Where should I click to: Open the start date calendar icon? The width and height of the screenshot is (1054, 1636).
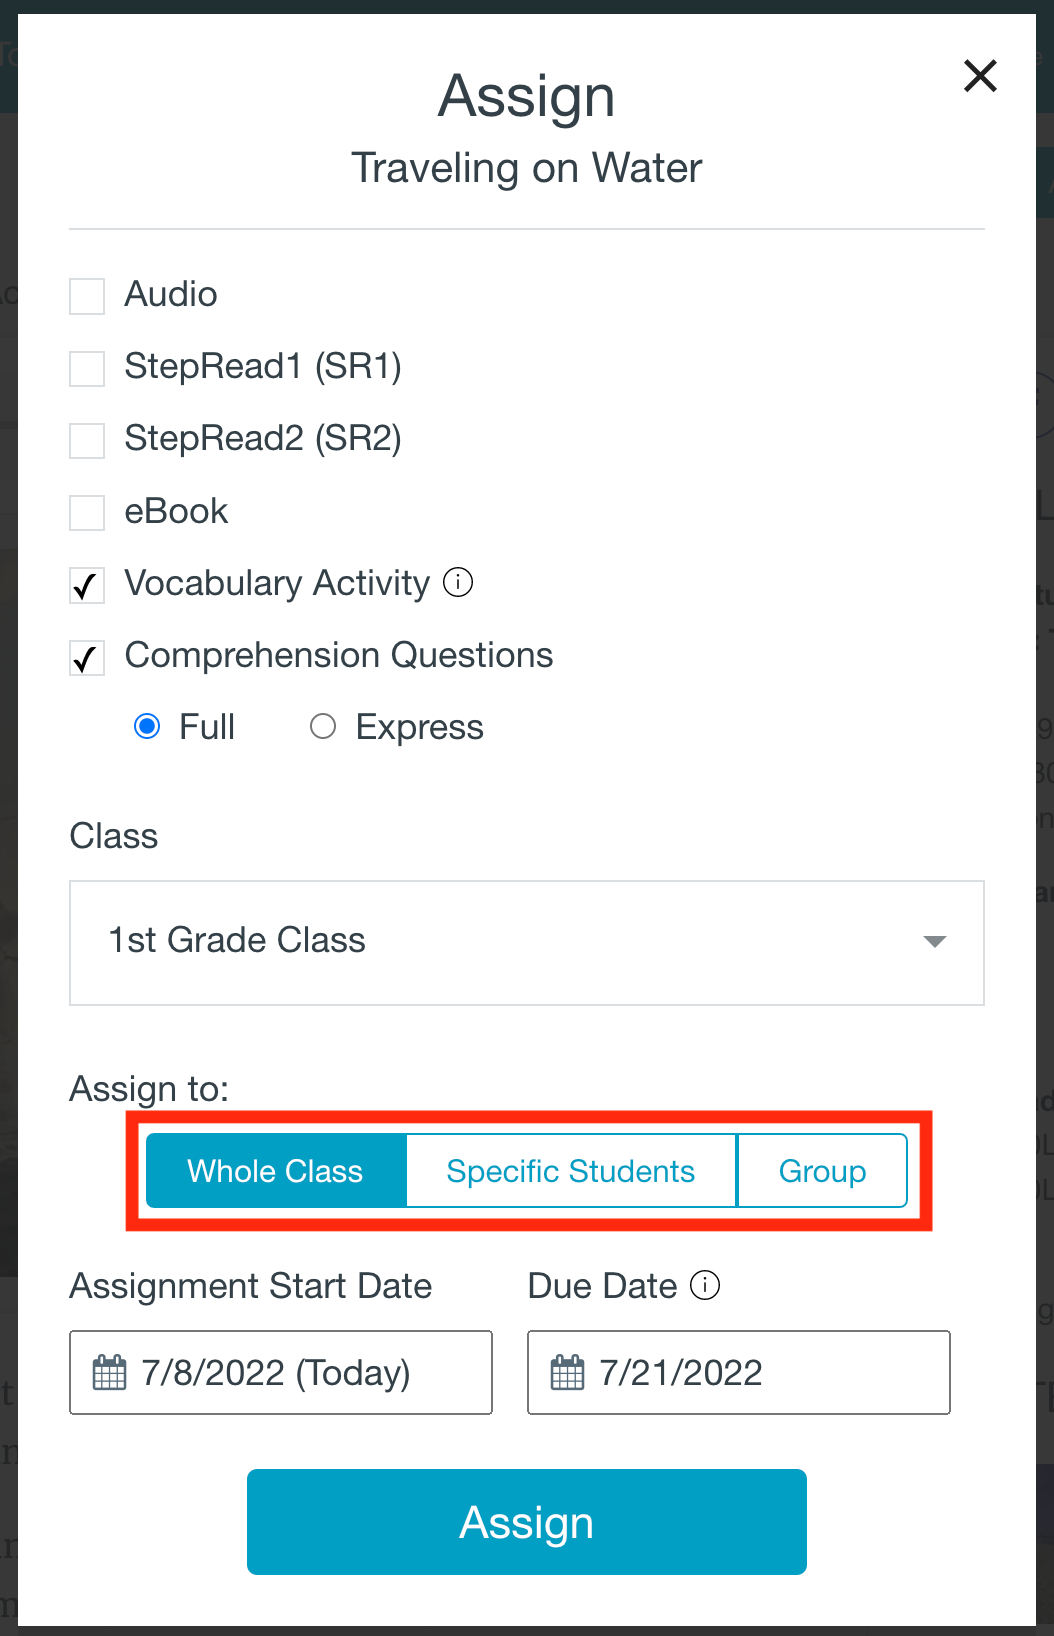(109, 1372)
